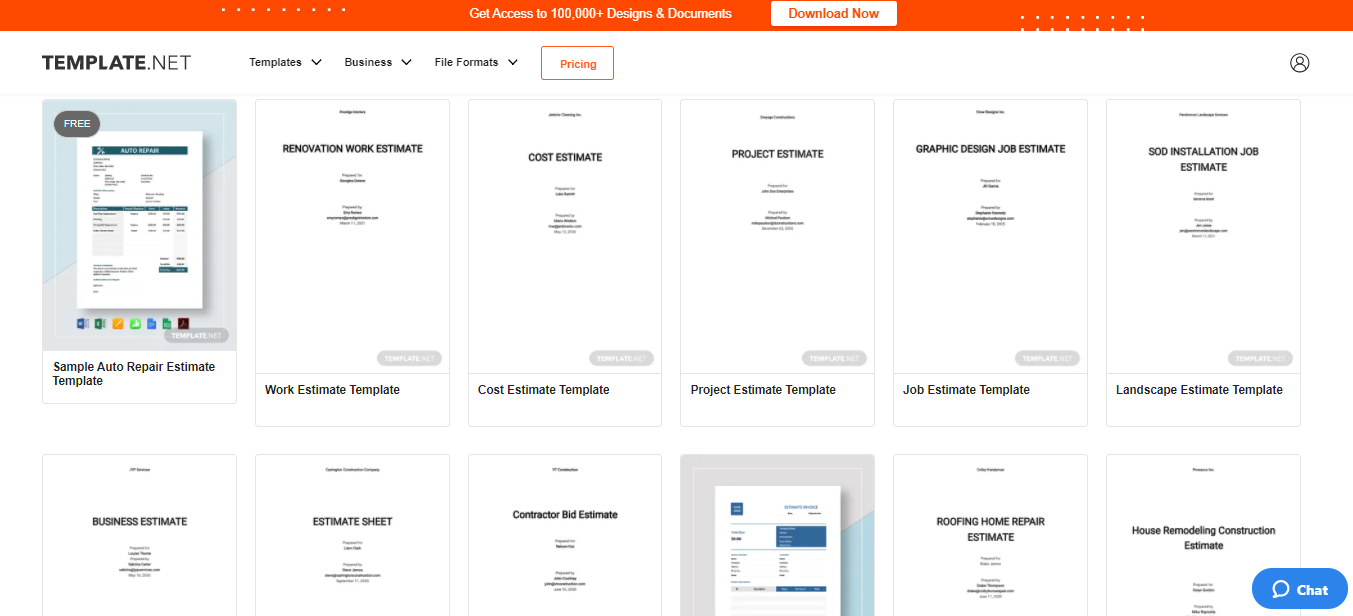Click the Microsoft Word format icon

tap(83, 323)
